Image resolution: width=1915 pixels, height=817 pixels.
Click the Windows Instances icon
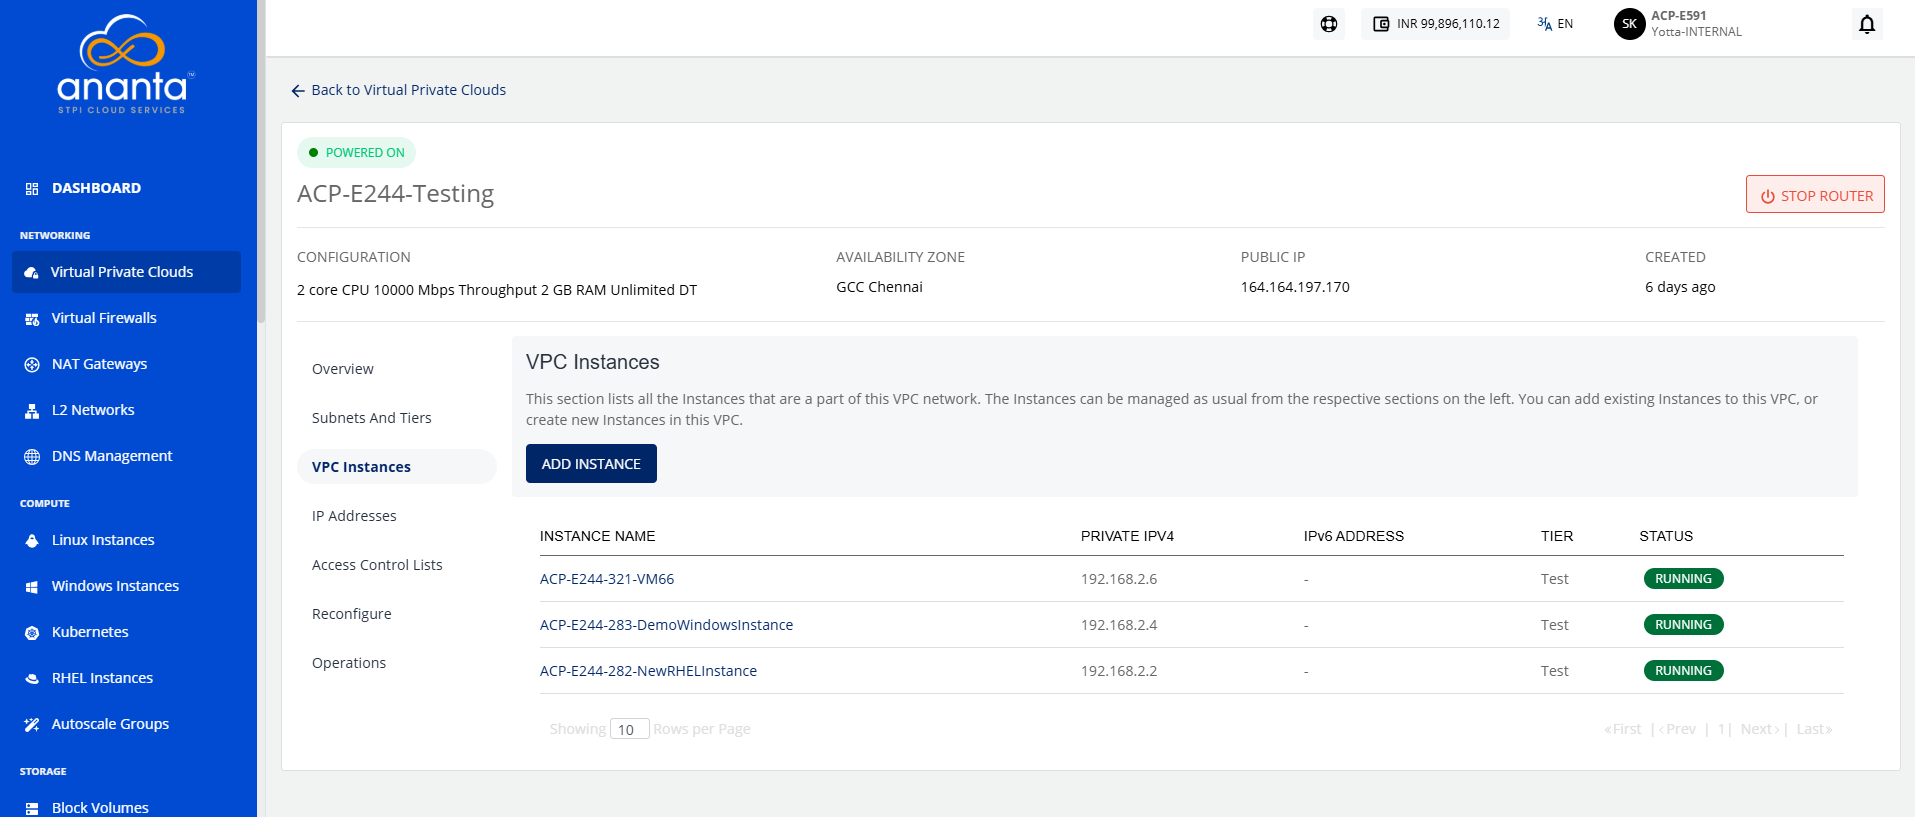click(32, 586)
